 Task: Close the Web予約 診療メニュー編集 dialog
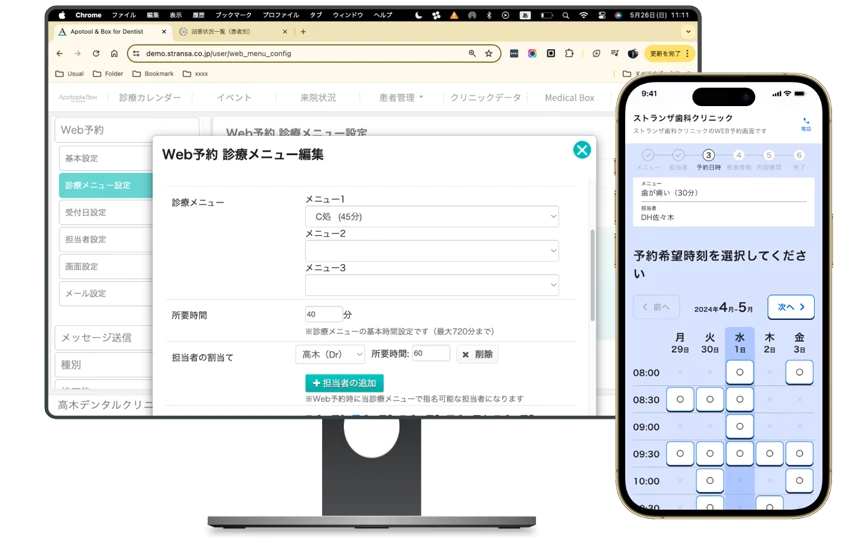pyautogui.click(x=582, y=150)
